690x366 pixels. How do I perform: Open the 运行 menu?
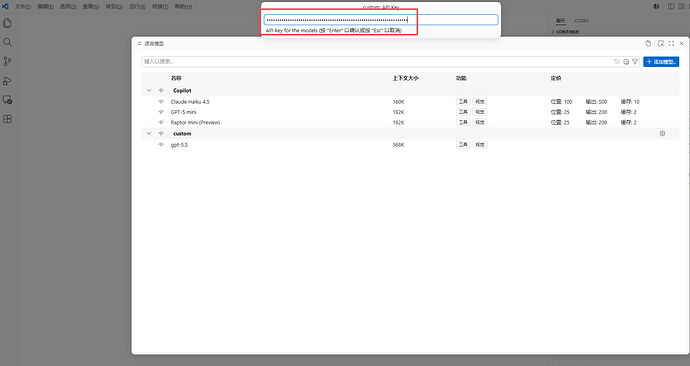137,7
